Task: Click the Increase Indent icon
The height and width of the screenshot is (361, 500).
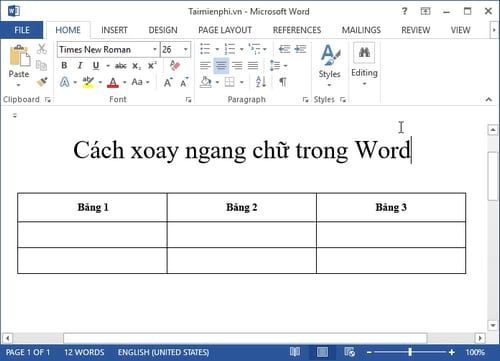Action: (x=301, y=49)
